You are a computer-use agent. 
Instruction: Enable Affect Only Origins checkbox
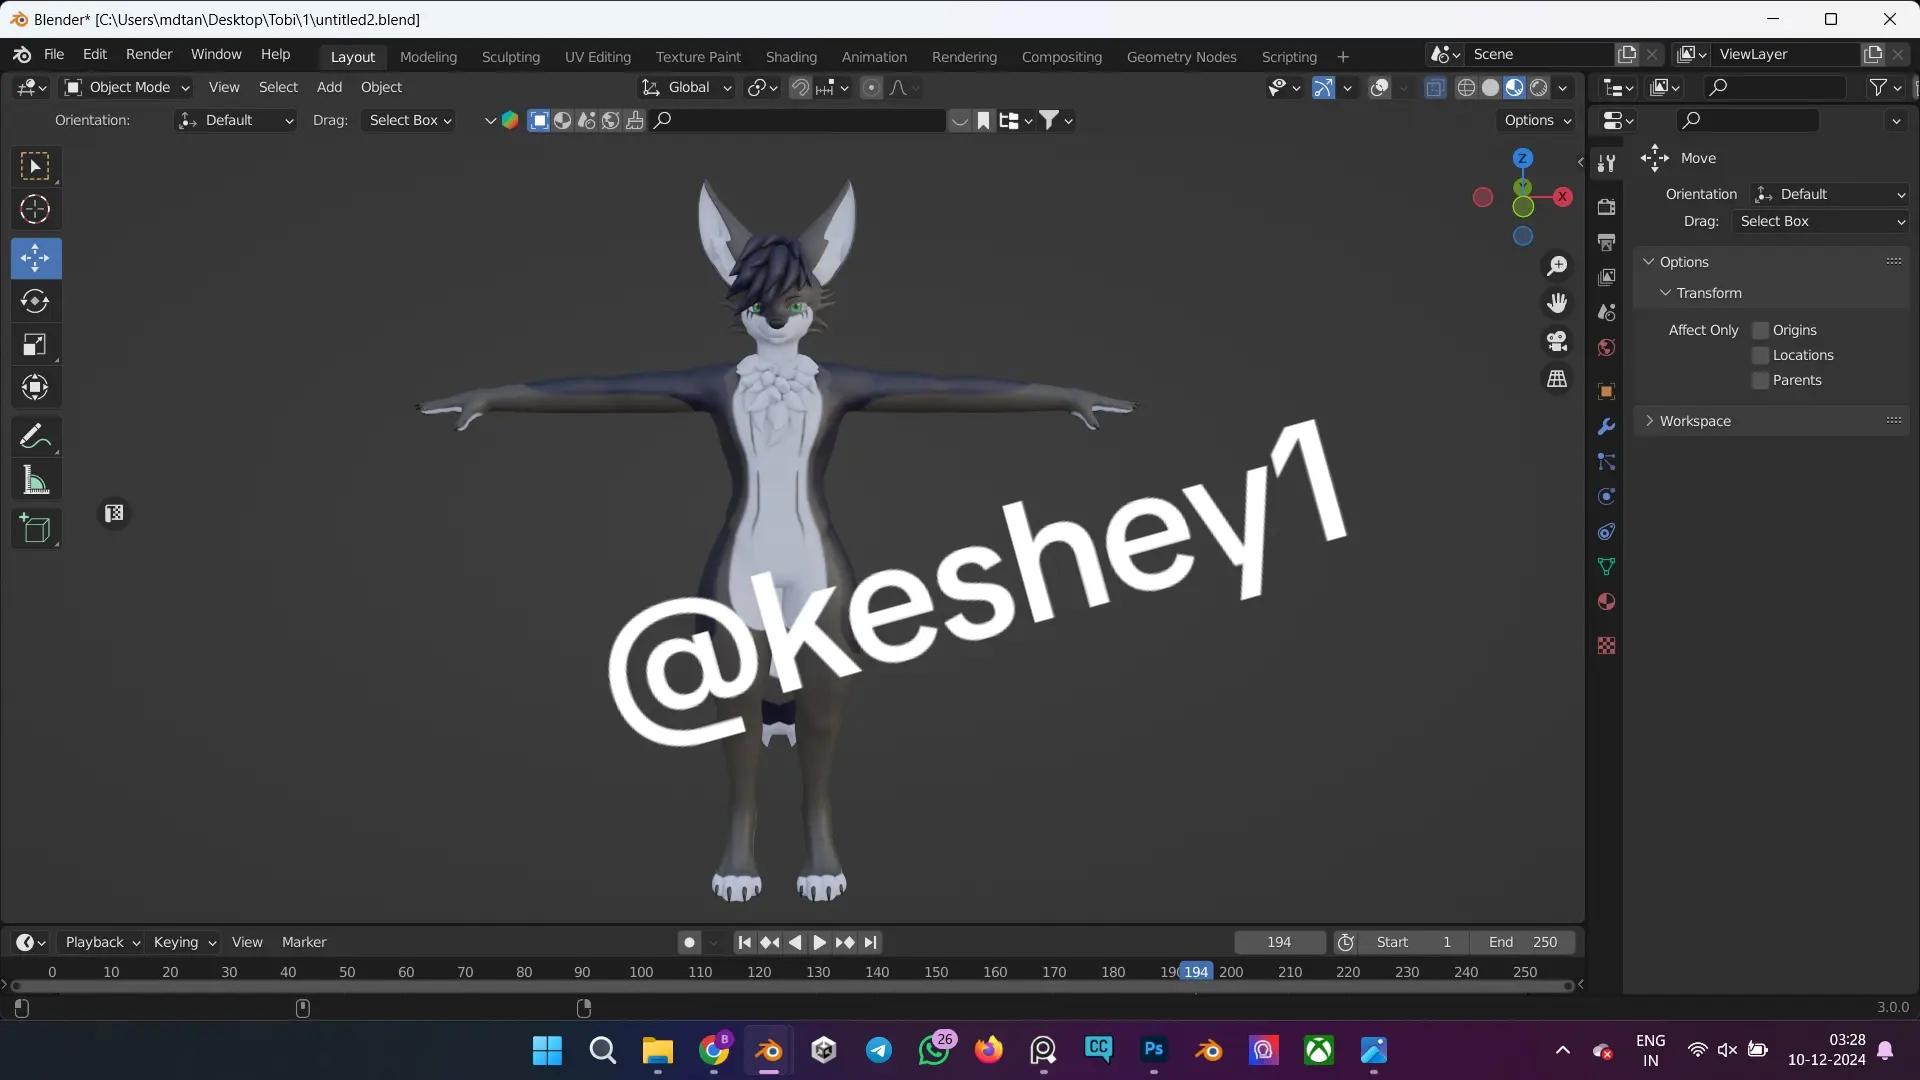click(1761, 330)
